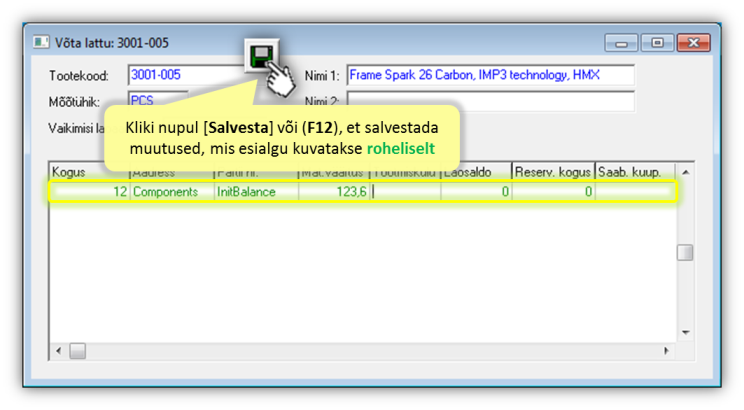
Task: Select the 123,6 material value cell
Action: (x=334, y=192)
